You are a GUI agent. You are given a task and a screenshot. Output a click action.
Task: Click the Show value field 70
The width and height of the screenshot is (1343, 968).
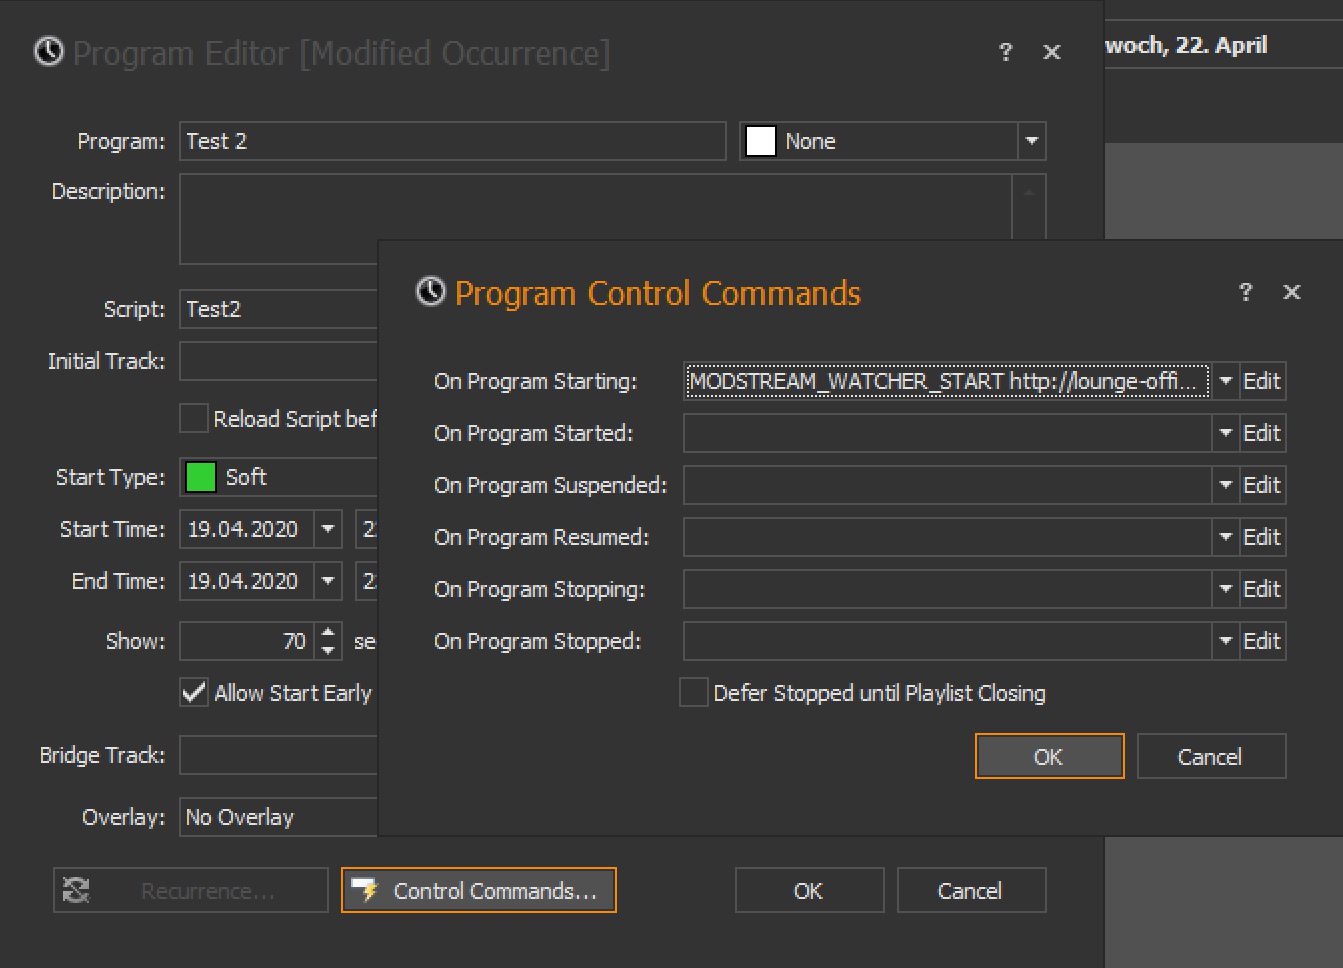tap(248, 641)
